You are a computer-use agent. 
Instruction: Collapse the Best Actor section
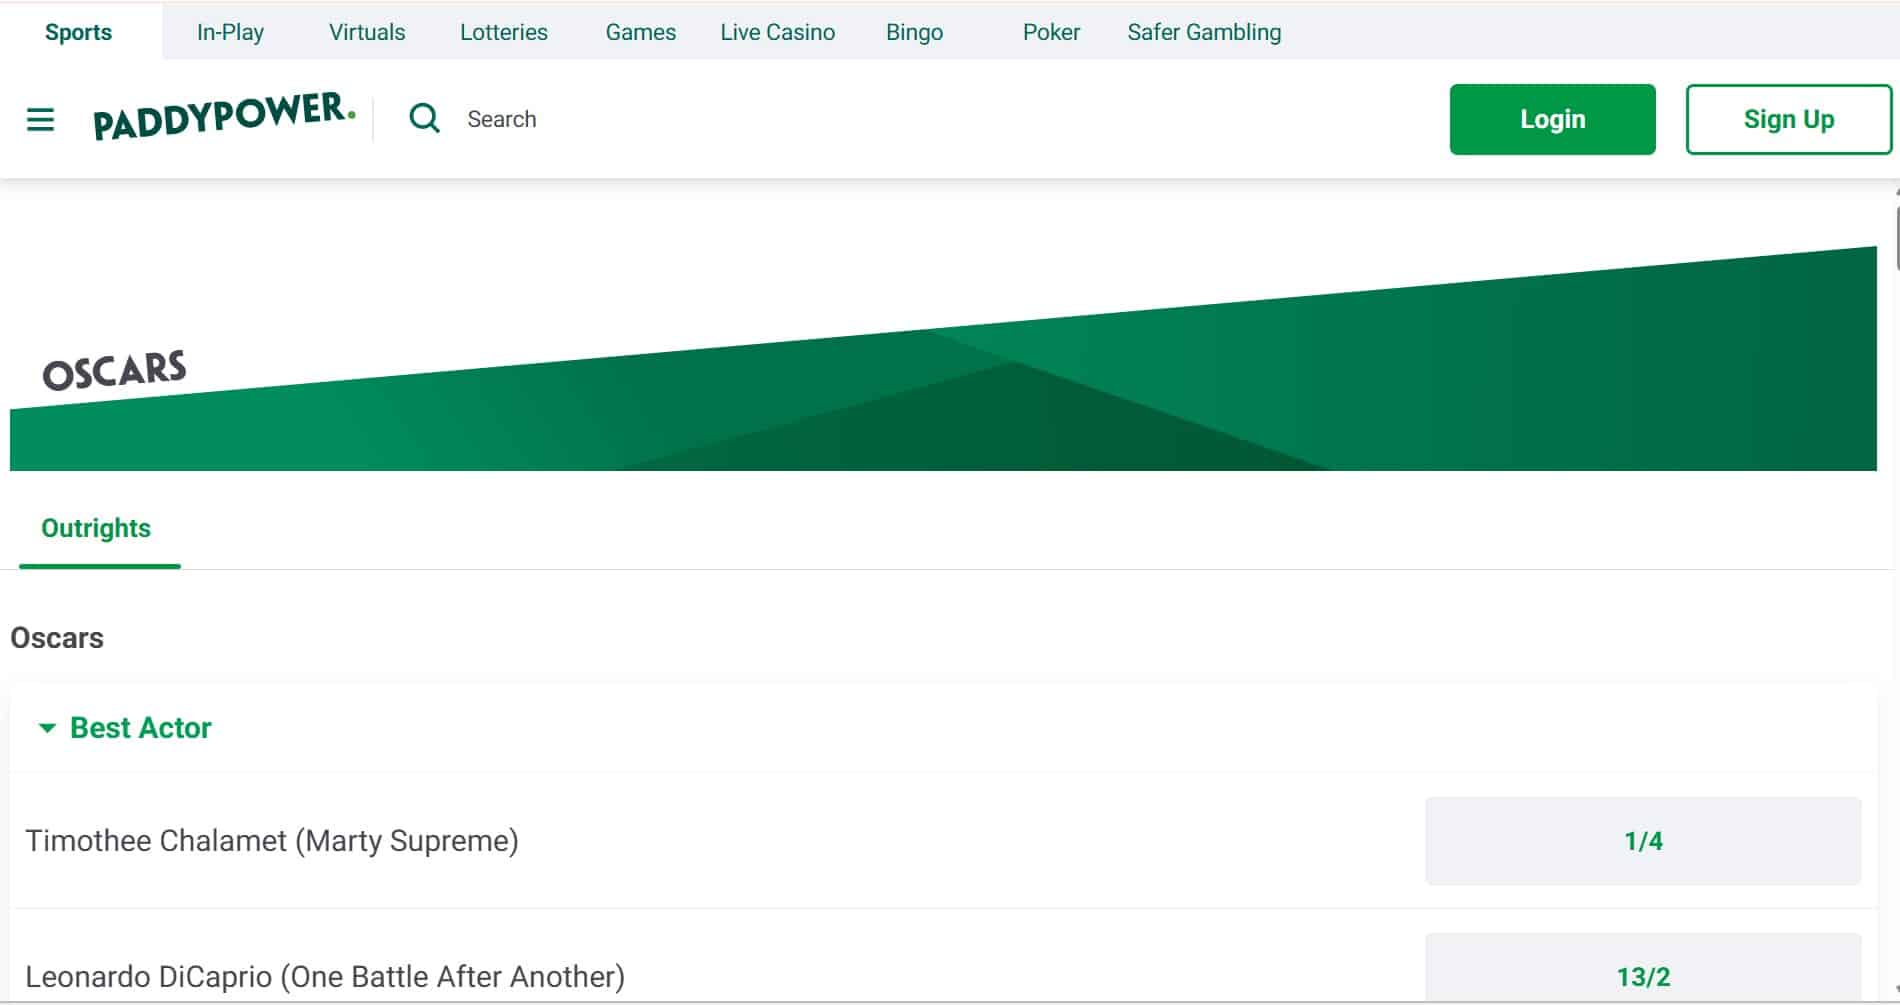(x=47, y=728)
